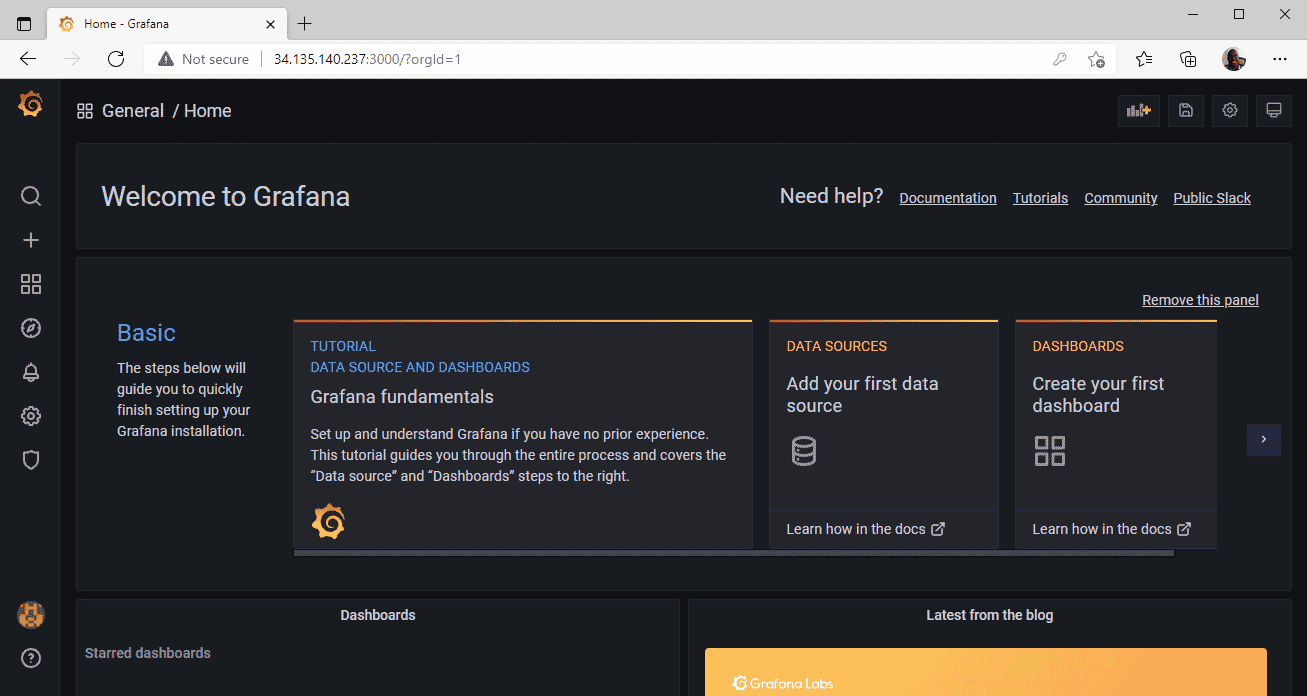Click the Save dashboard floppy icon
1307x696 pixels.
coord(1186,111)
